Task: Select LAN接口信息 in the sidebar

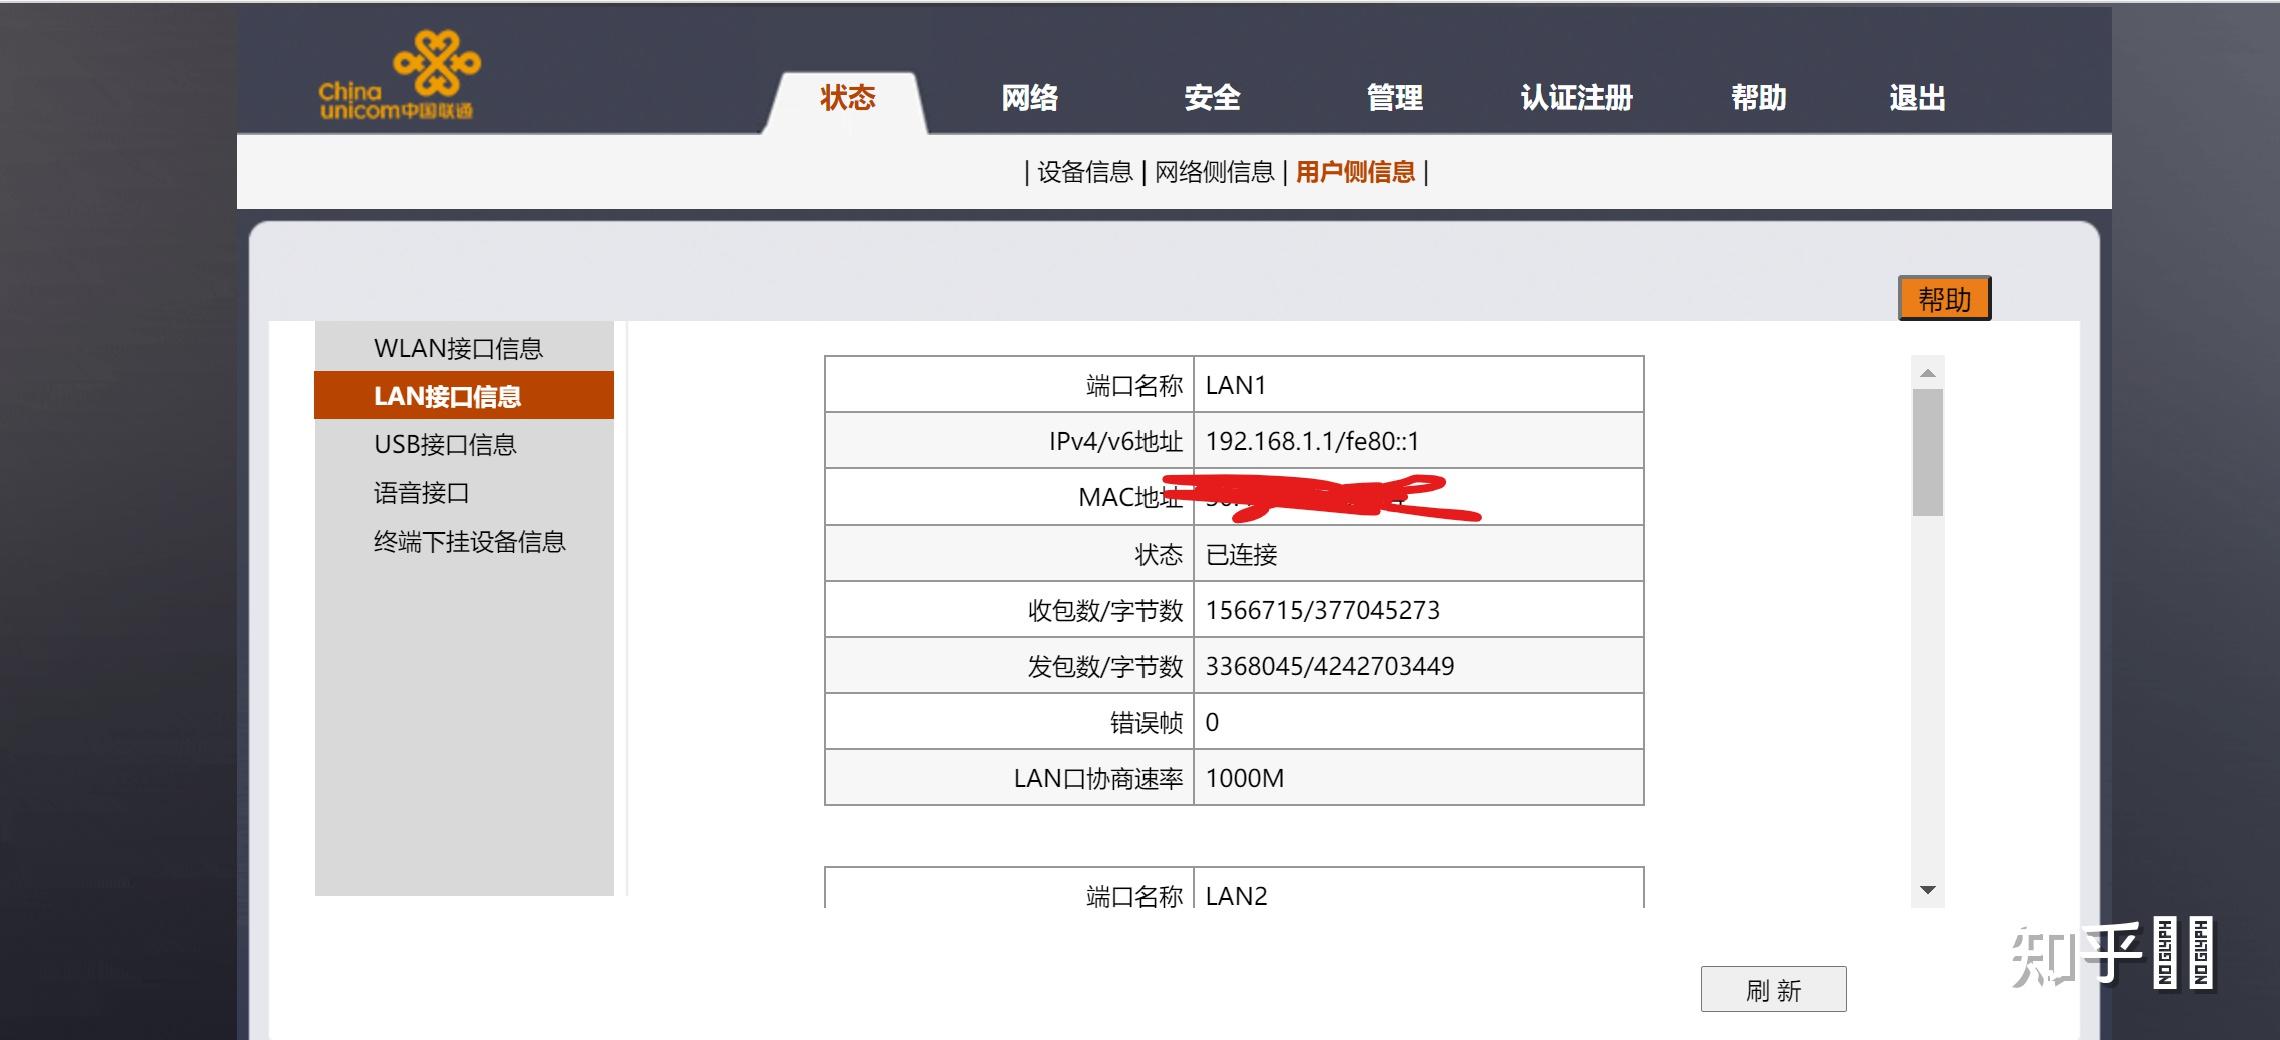Action: pyautogui.click(x=449, y=396)
